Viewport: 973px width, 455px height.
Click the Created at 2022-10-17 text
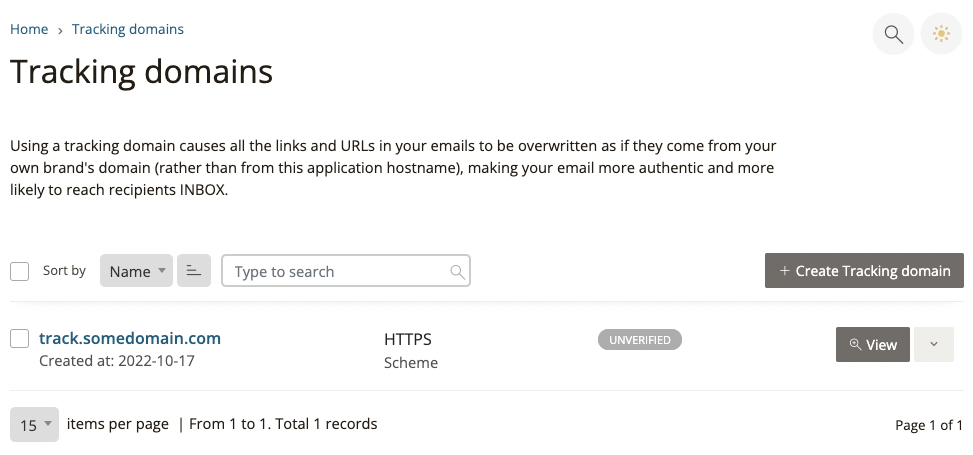[x=117, y=361]
